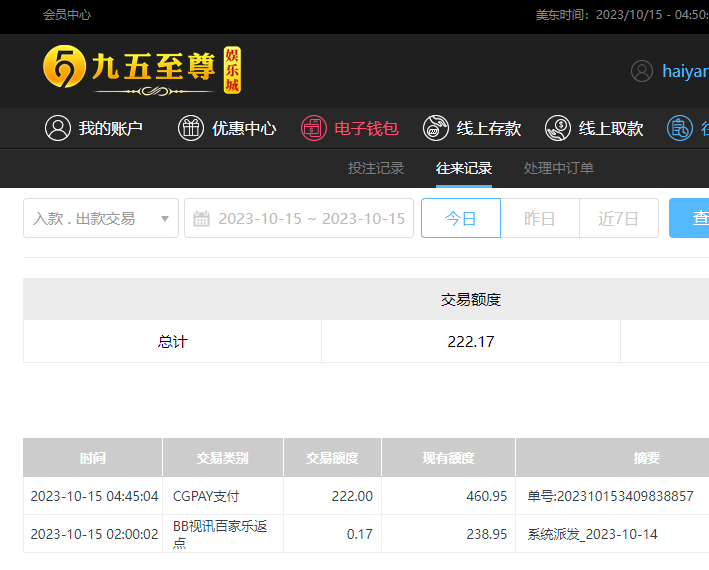
Task: Click the 线上存款 deposit icon
Action: (x=436, y=128)
